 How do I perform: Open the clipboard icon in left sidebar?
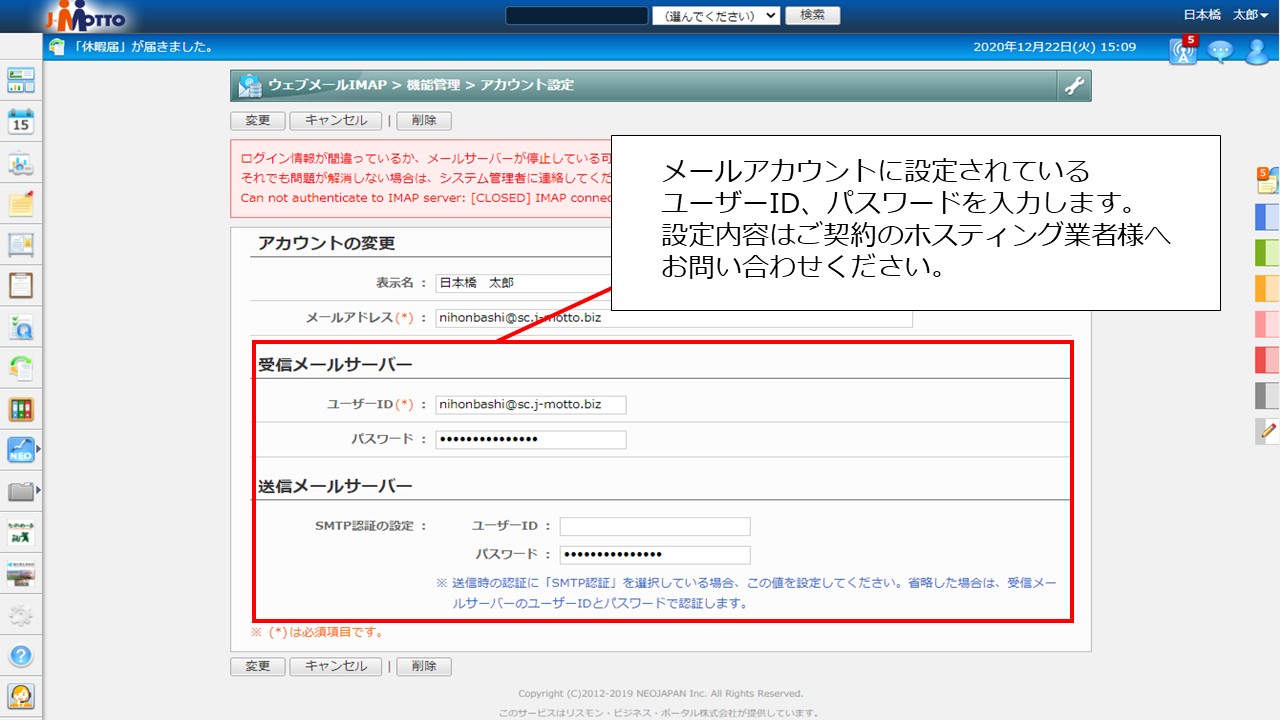[x=21, y=285]
